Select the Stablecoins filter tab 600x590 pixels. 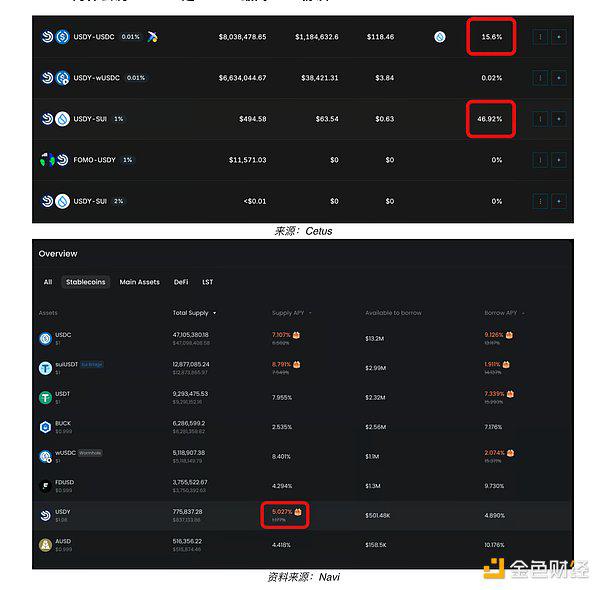(x=85, y=282)
